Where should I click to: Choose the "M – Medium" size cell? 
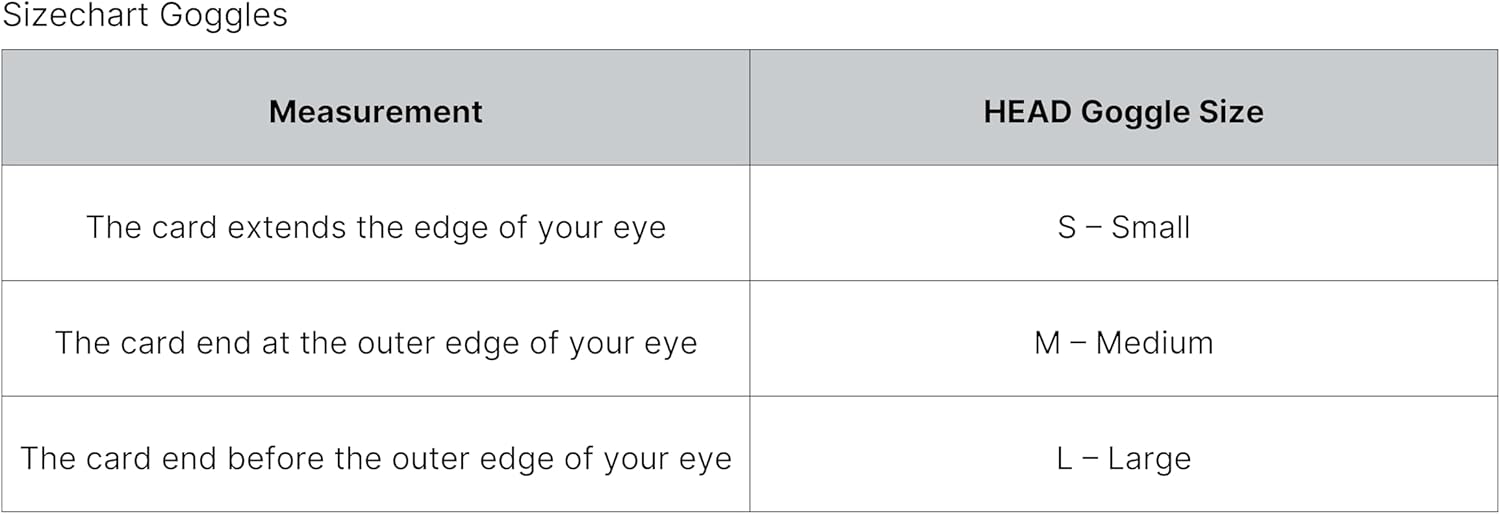[1123, 343]
